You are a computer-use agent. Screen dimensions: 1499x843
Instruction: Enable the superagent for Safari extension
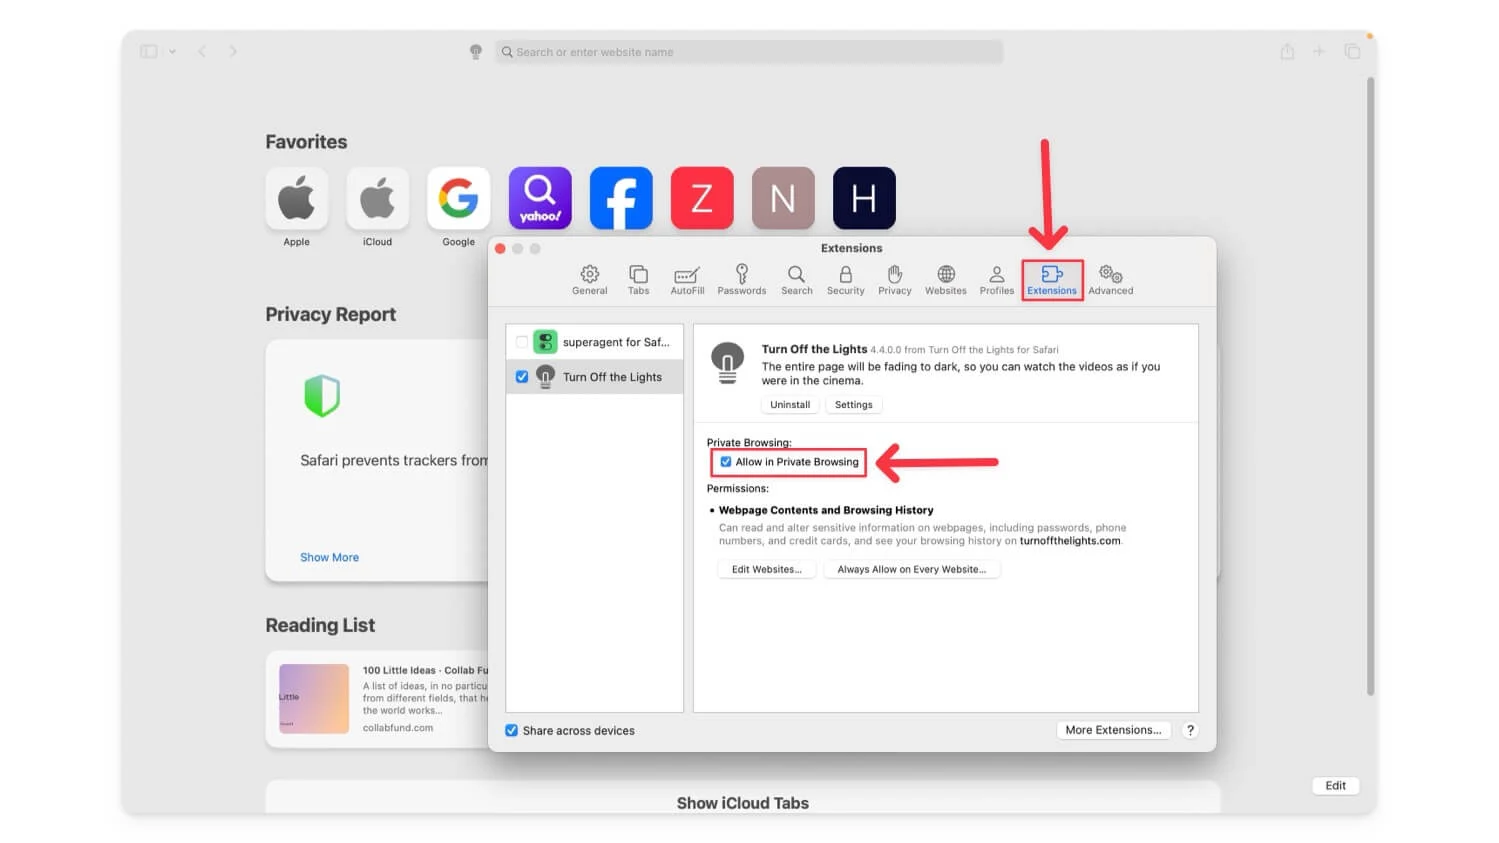[x=522, y=342]
